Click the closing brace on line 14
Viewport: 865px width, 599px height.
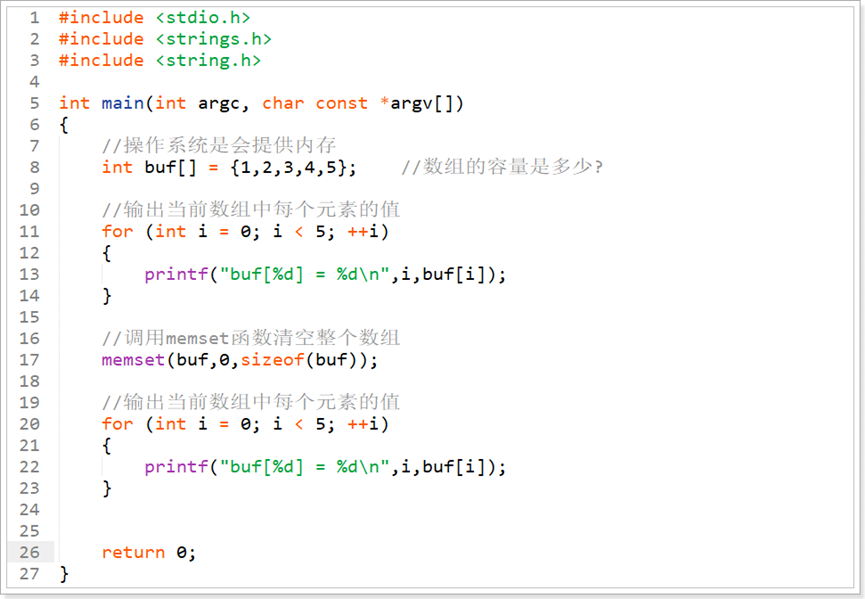[x=107, y=296]
